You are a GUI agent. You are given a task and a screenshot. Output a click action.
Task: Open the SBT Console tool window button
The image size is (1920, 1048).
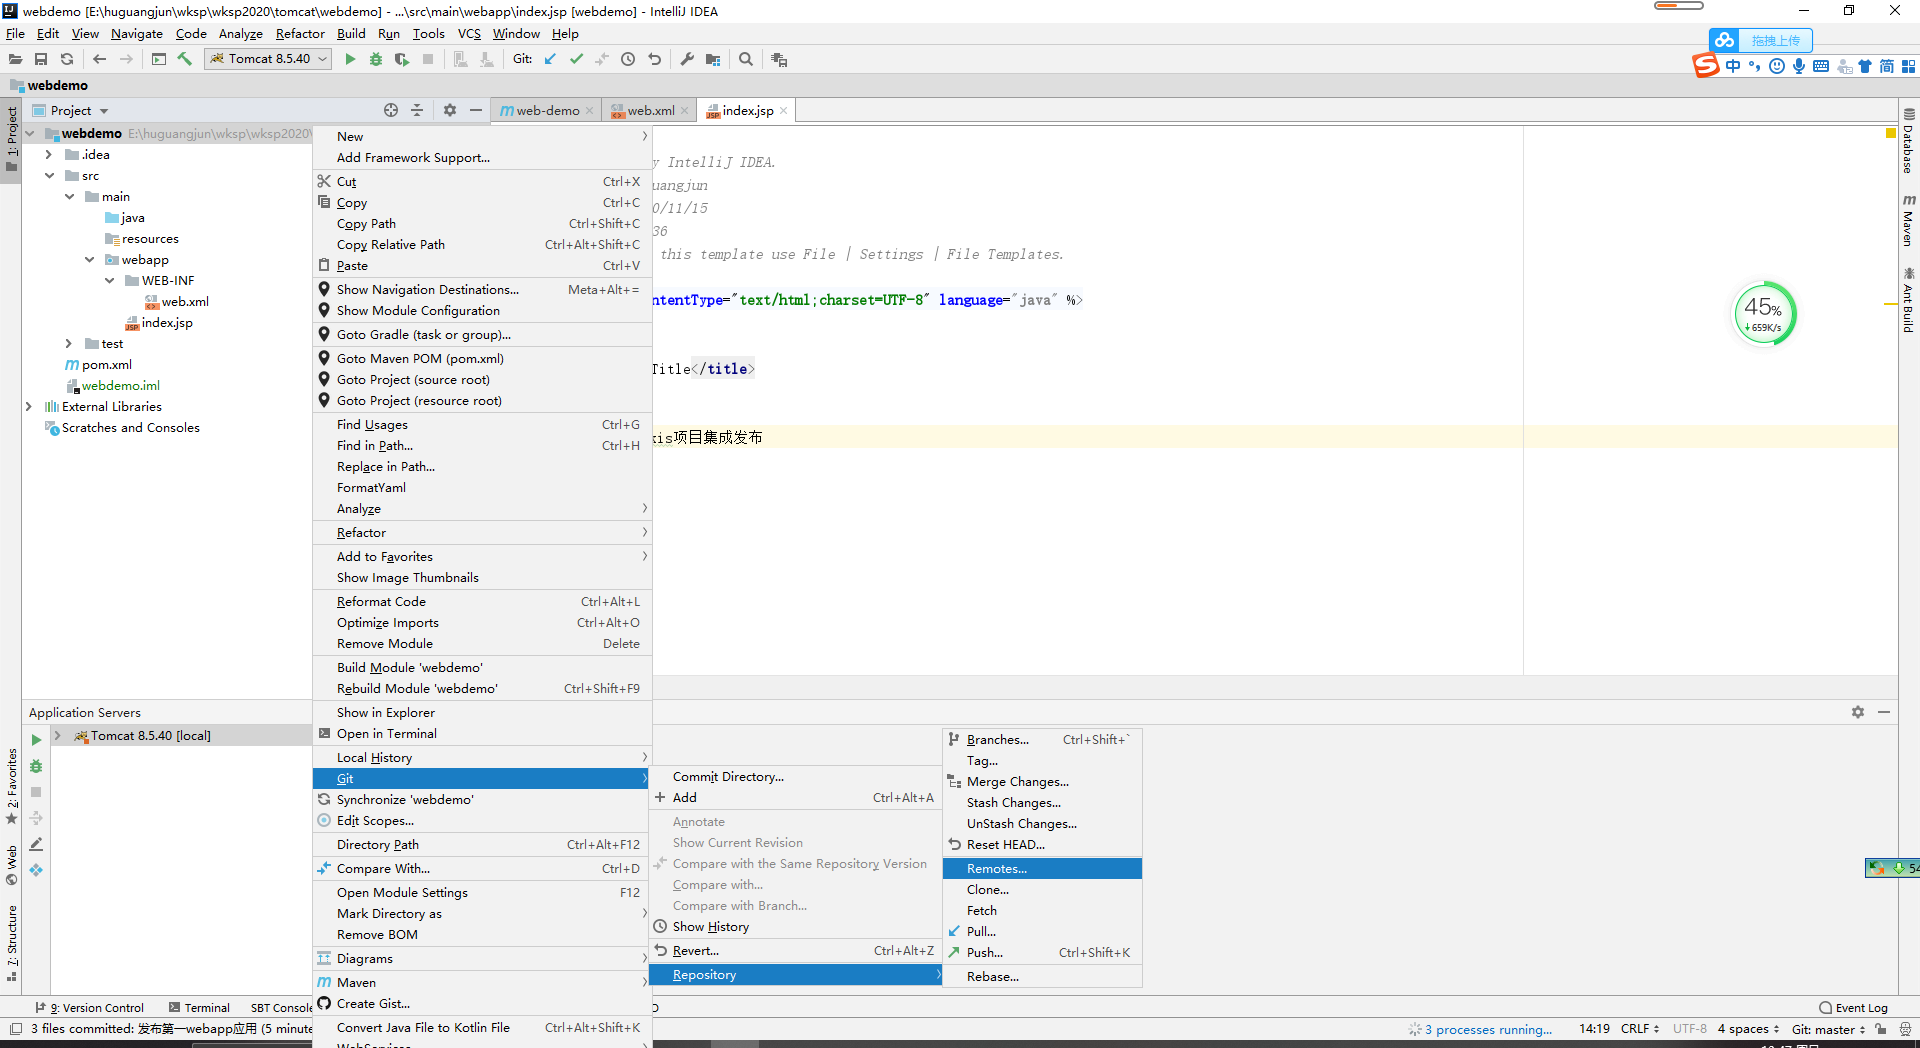coord(280,1008)
